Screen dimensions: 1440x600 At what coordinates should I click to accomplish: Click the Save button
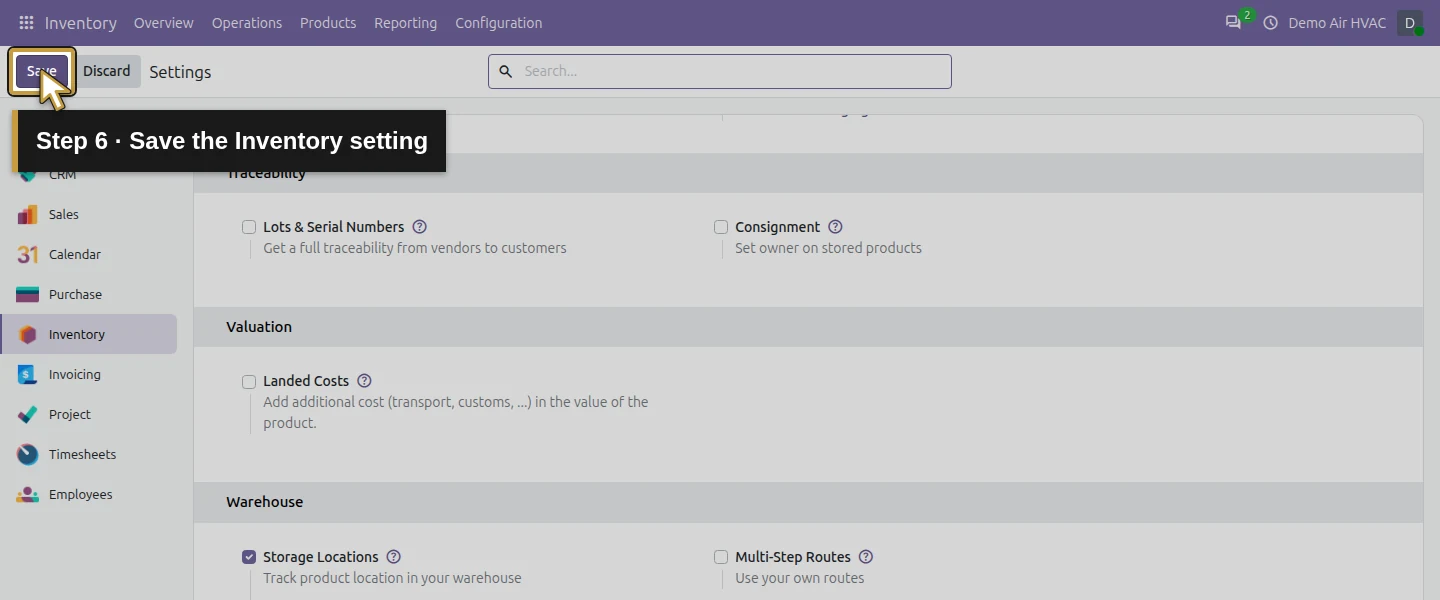pos(42,71)
